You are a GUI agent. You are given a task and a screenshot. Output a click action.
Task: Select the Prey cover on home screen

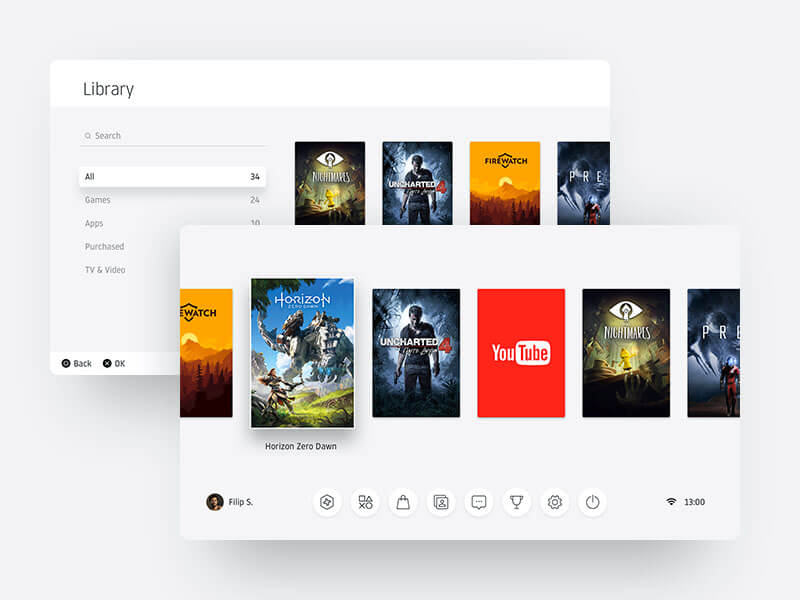pos(713,353)
